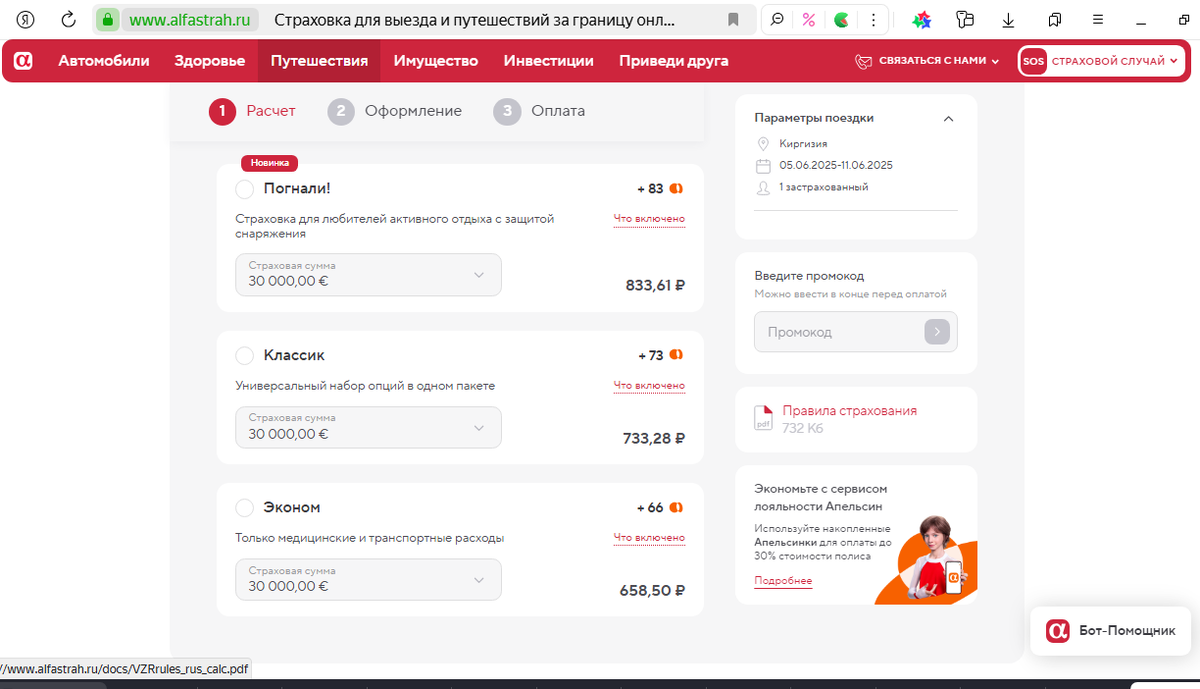Click the Yandex browser home logo
This screenshot has width=1200, height=689.
(26, 19)
